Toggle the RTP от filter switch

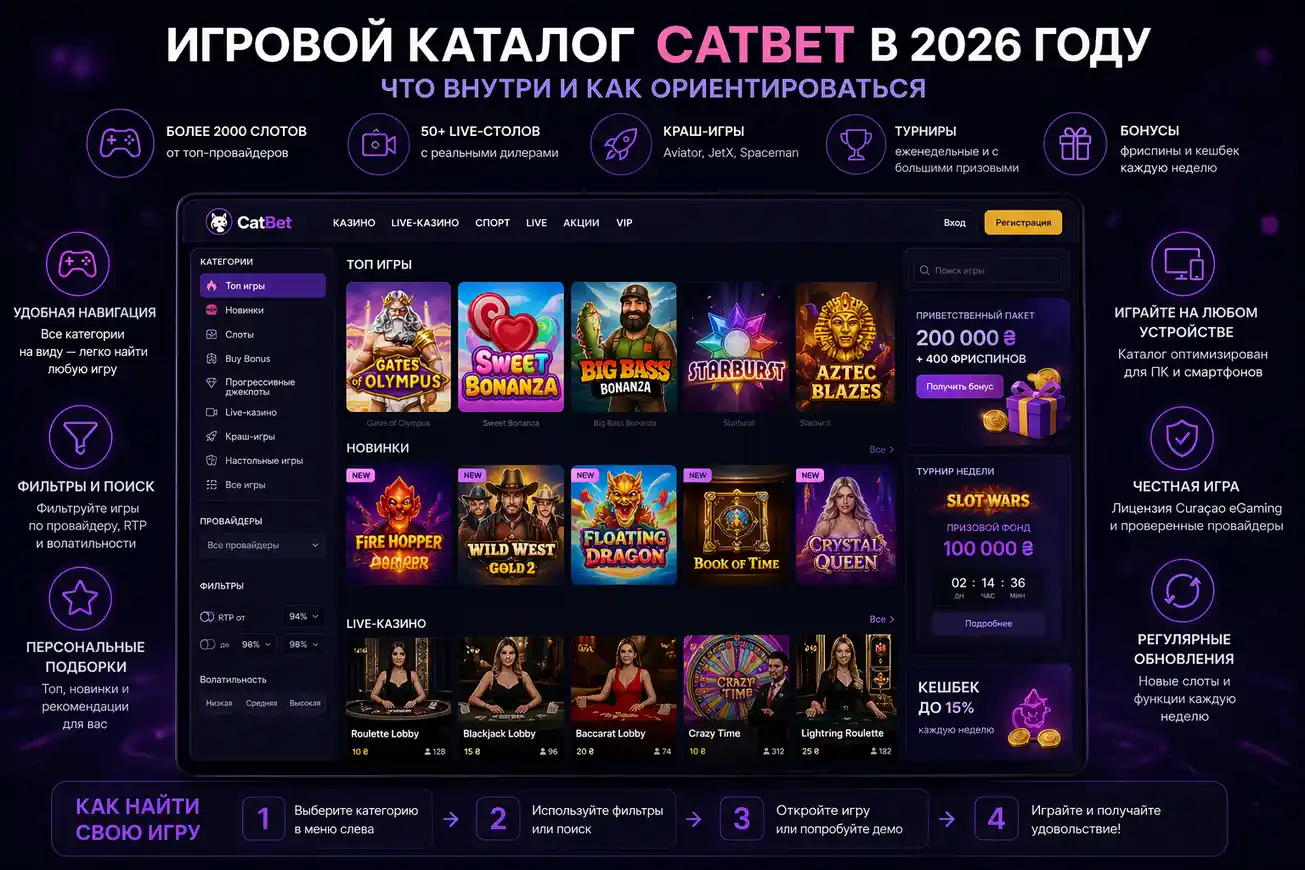(207, 617)
